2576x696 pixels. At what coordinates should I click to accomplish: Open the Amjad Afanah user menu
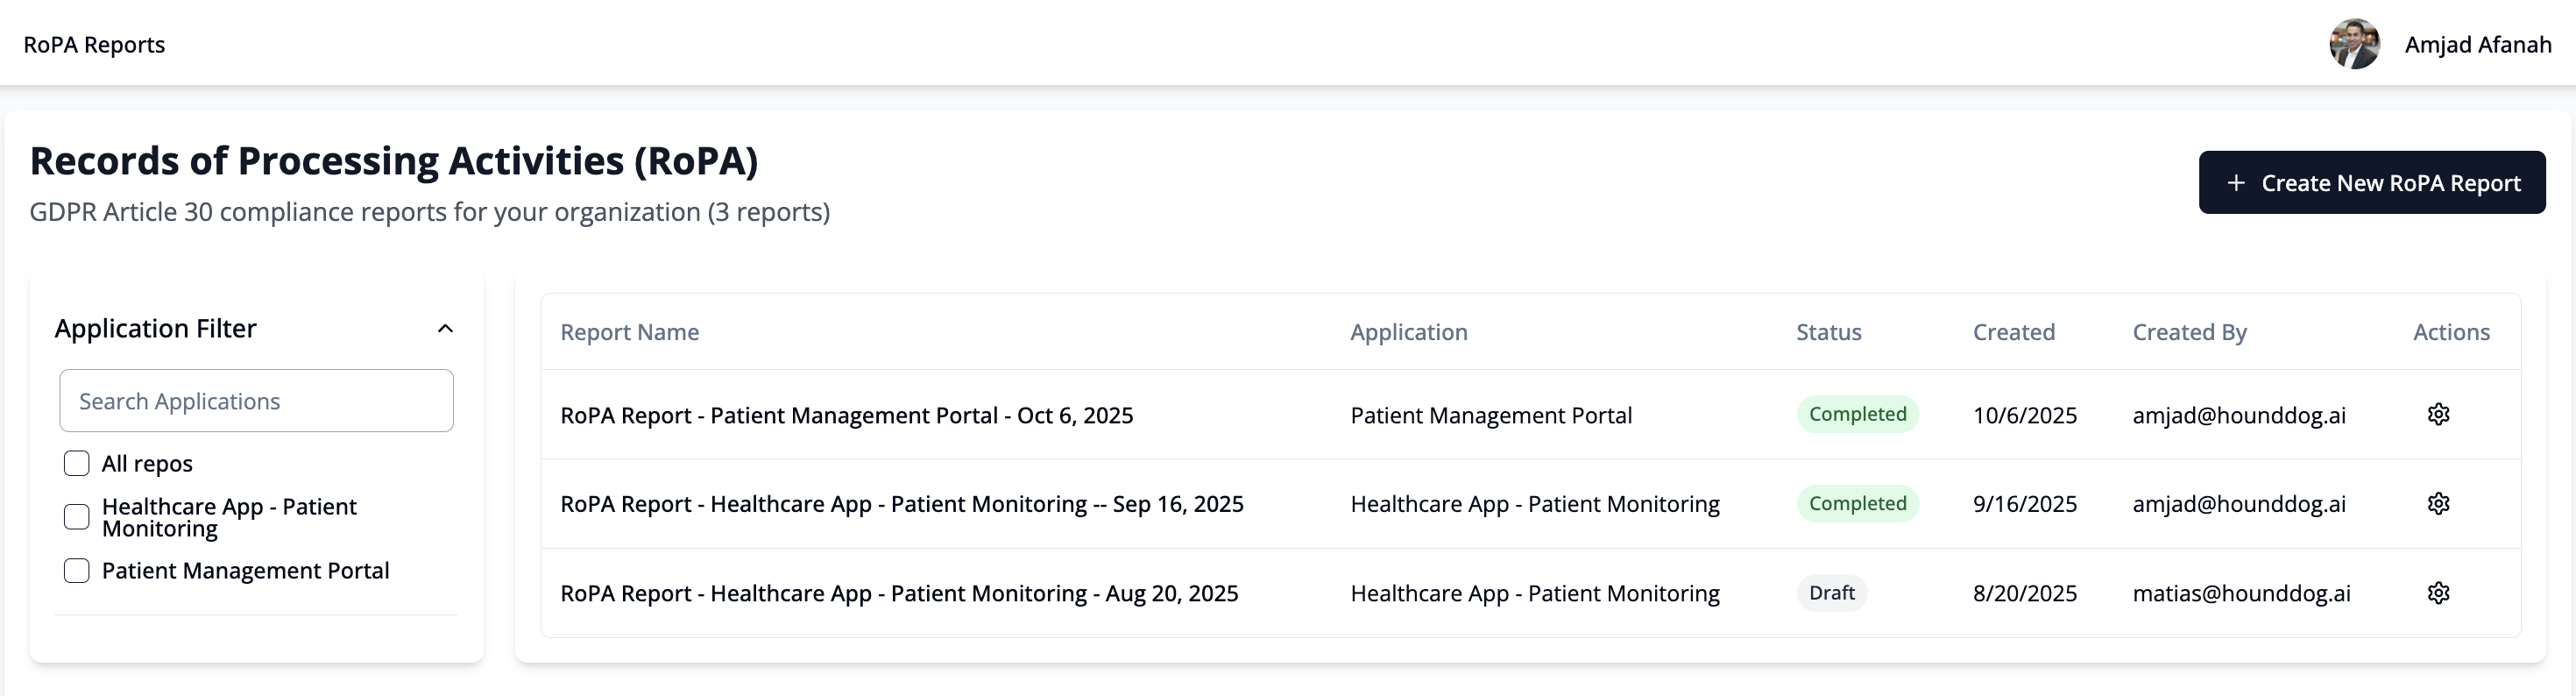click(x=2477, y=45)
